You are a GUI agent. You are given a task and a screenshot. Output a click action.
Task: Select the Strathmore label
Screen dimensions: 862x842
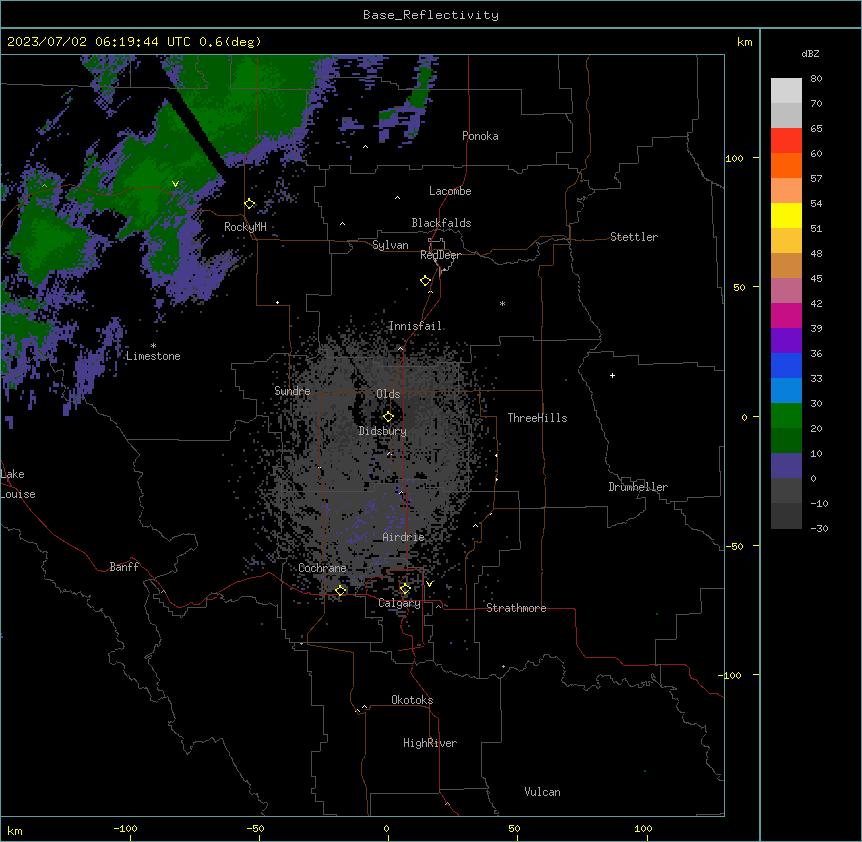click(x=516, y=608)
